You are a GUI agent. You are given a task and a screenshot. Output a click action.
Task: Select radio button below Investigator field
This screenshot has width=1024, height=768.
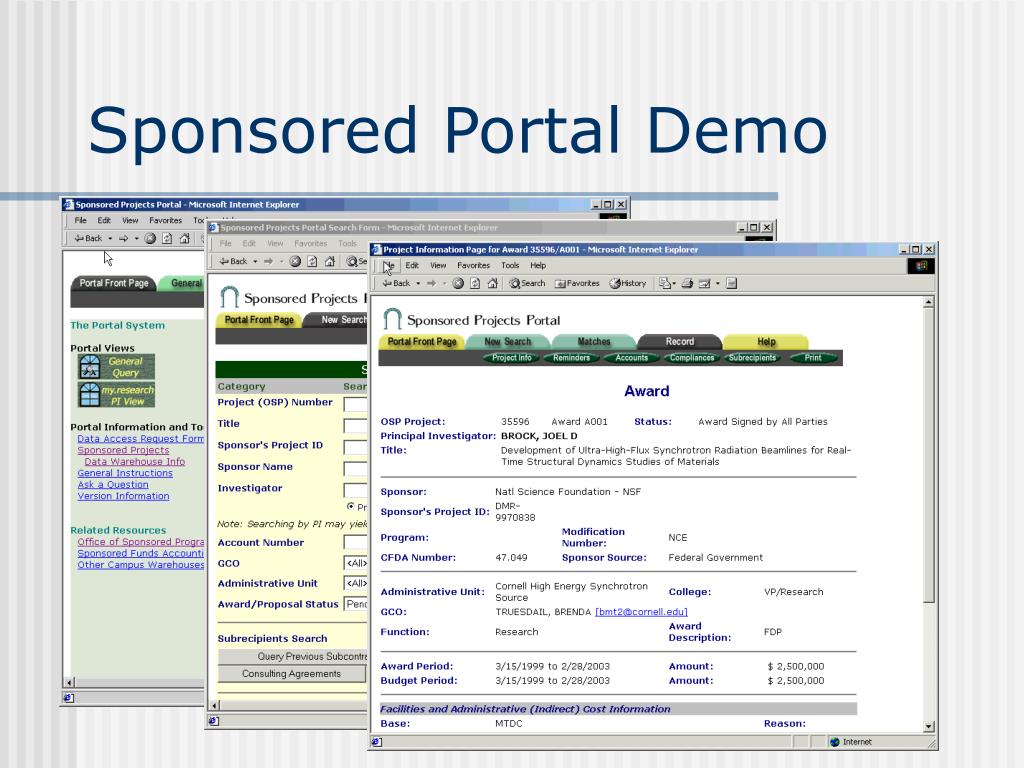tap(351, 506)
